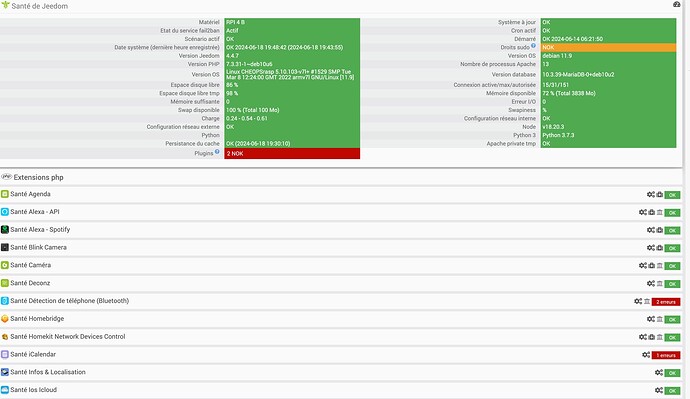Click the briefcase icon on Santé Blink Camera row
690x399 pixels.
pos(659,248)
